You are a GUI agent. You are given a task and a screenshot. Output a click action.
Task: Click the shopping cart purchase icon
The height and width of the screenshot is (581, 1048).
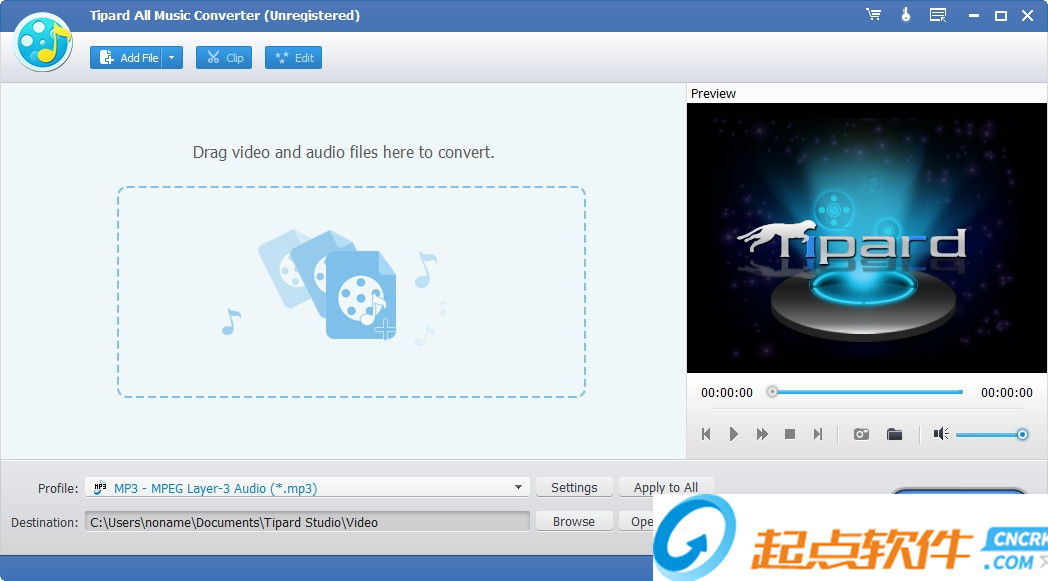click(x=873, y=15)
